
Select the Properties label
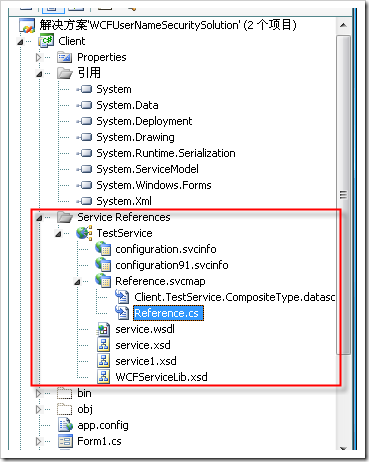click(x=102, y=57)
